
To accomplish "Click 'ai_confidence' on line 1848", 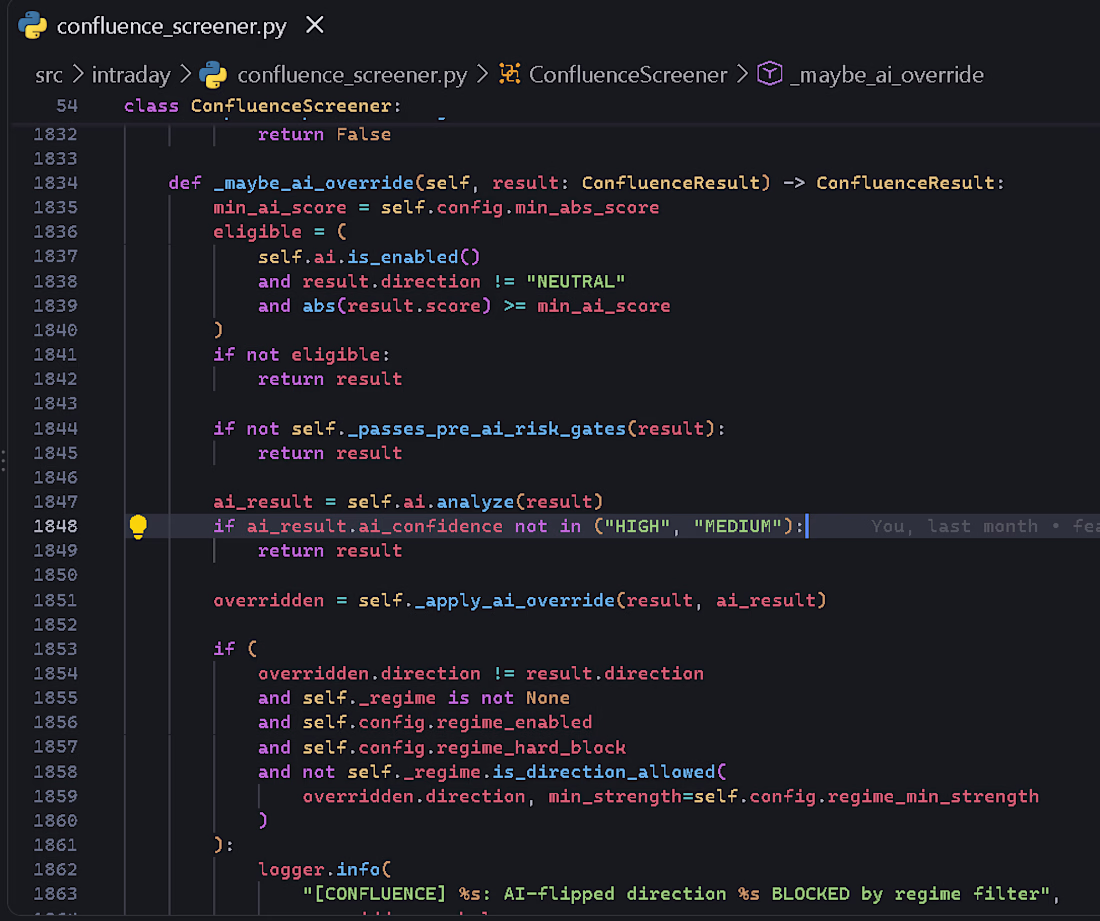I will [x=431, y=526].
